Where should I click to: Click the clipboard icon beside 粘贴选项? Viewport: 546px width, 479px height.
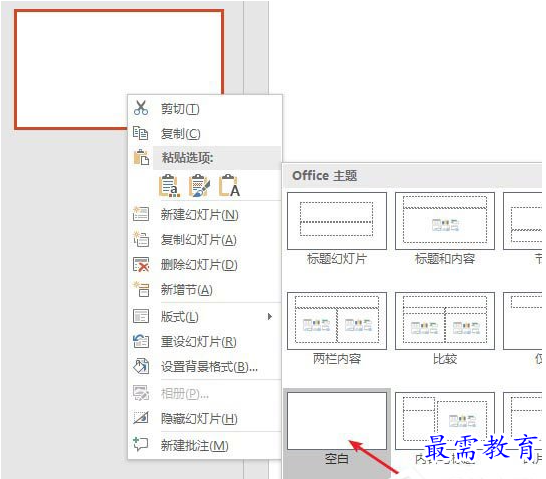tap(141, 157)
